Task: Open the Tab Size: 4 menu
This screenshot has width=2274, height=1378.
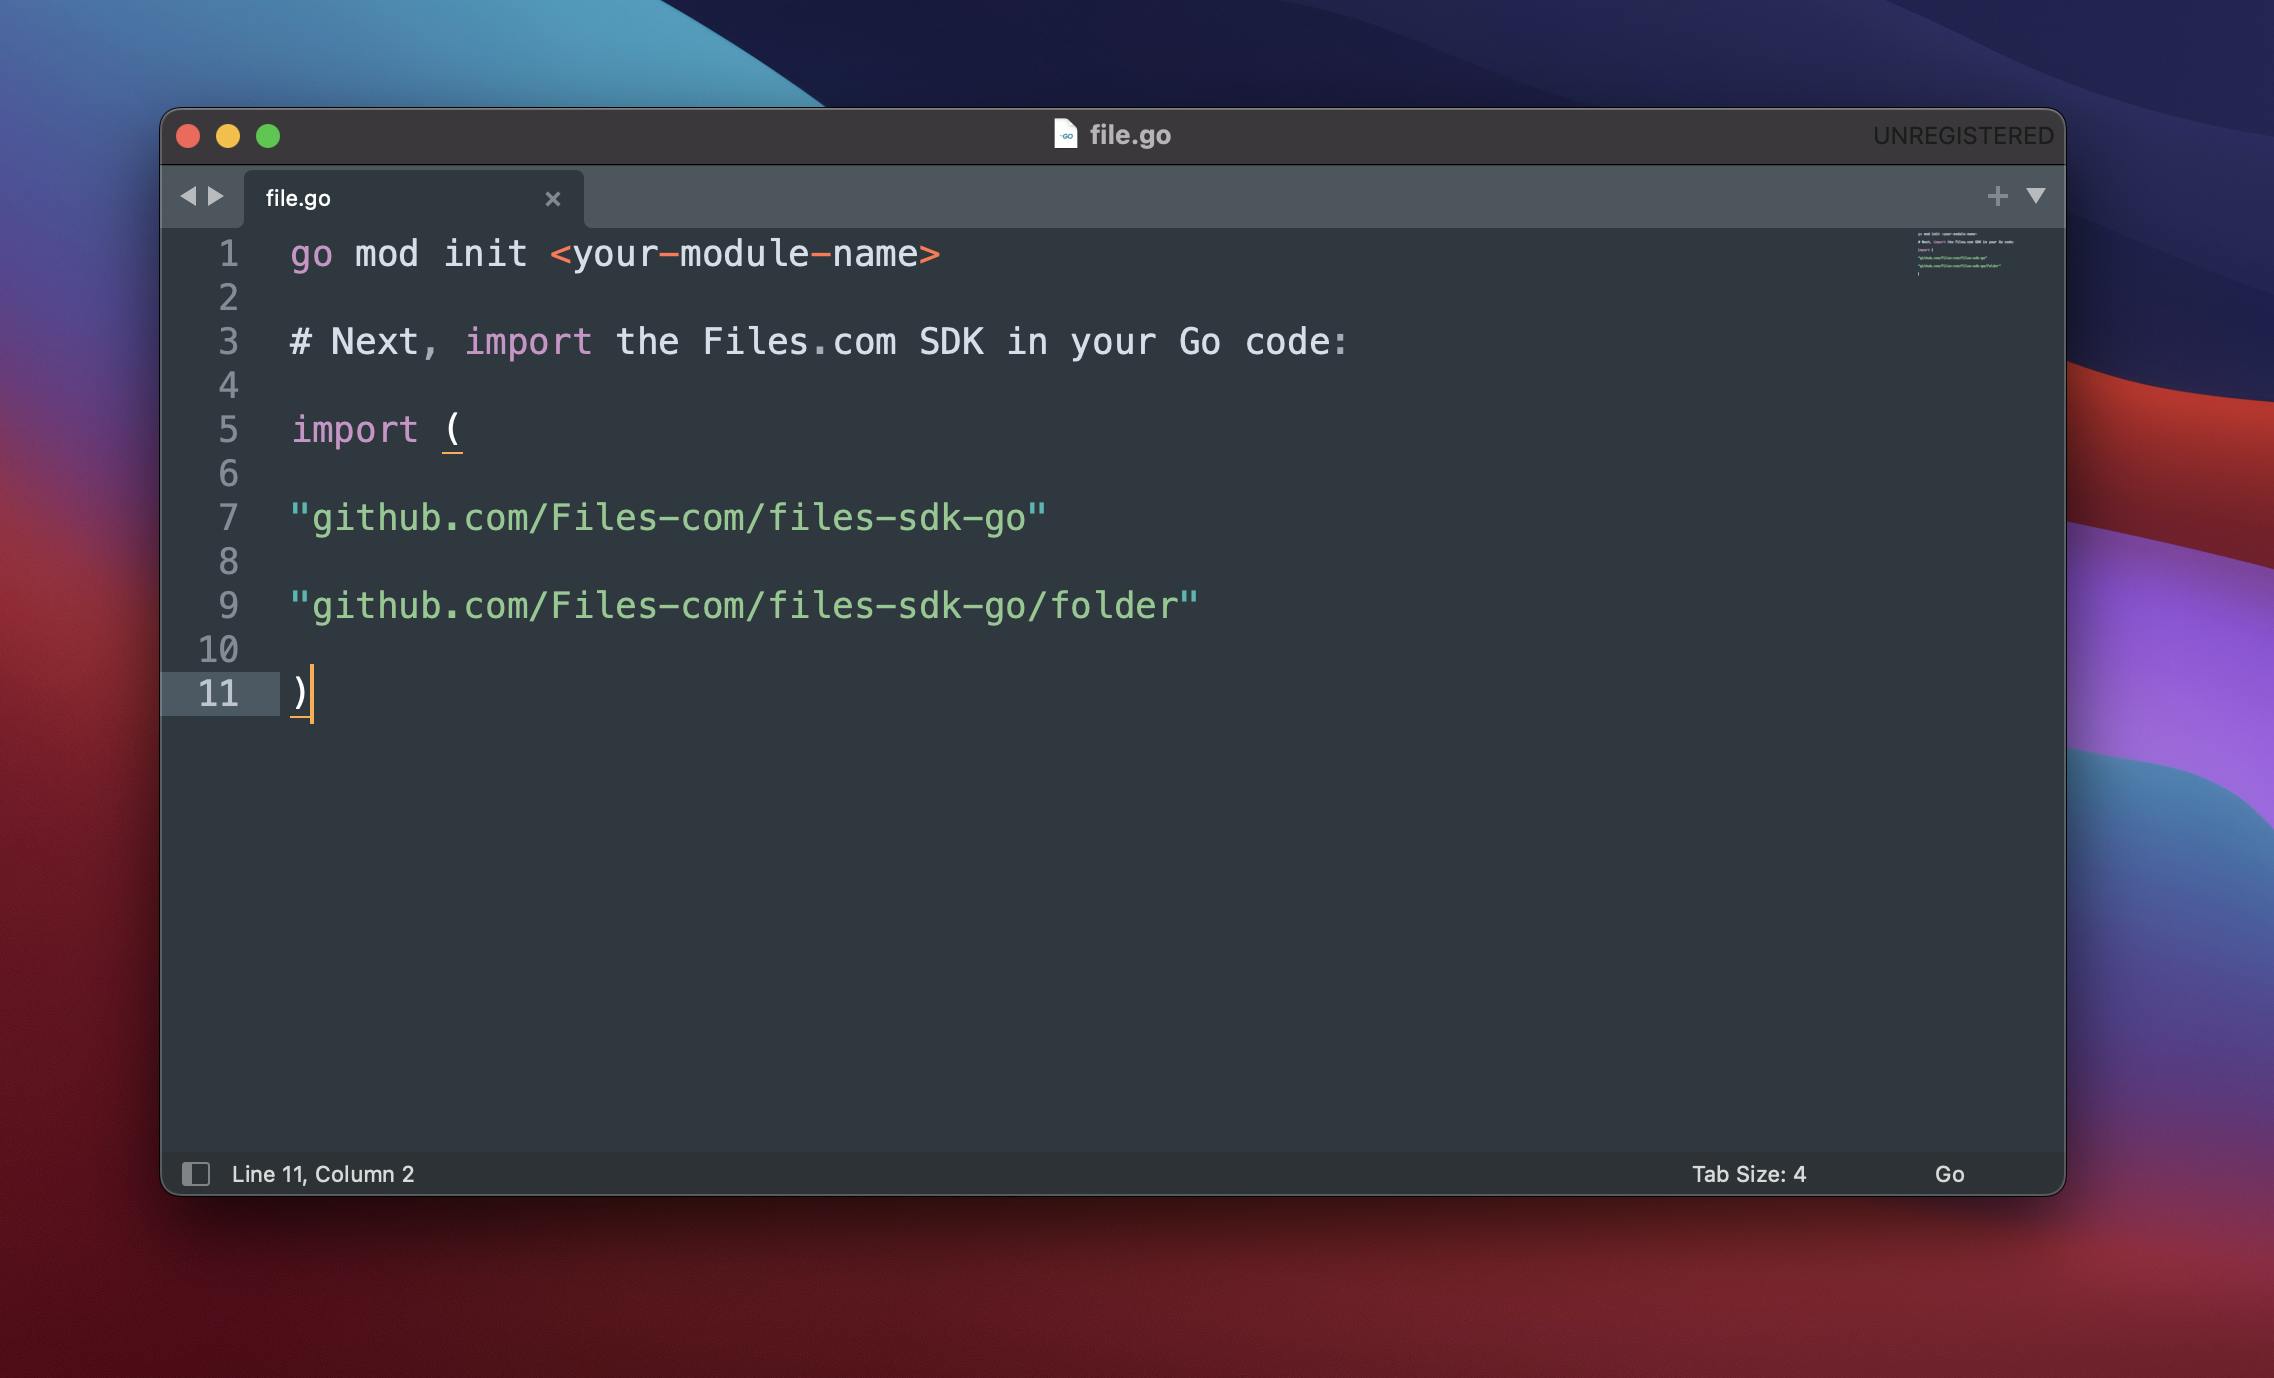Action: pos(1748,1174)
